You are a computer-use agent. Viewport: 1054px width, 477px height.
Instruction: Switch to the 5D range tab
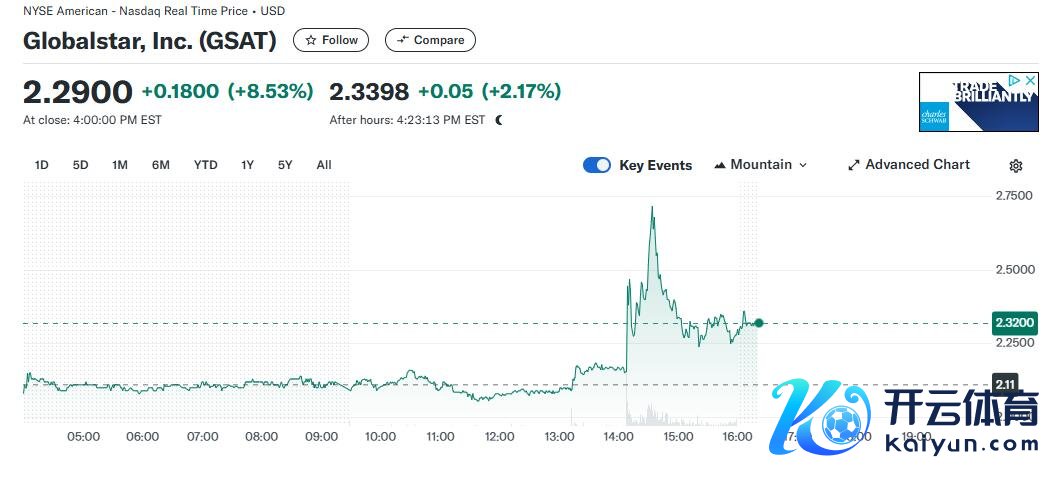coord(80,165)
